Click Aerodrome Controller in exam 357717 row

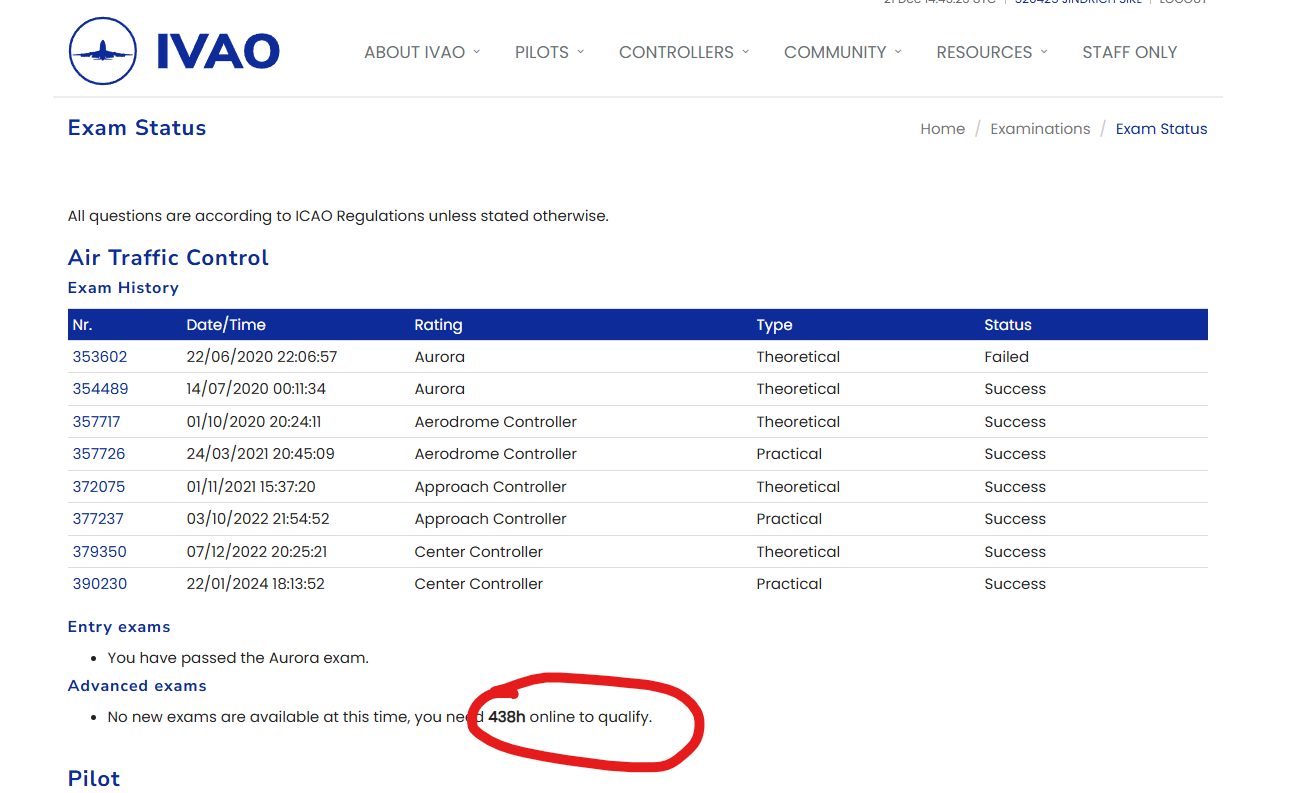point(495,422)
